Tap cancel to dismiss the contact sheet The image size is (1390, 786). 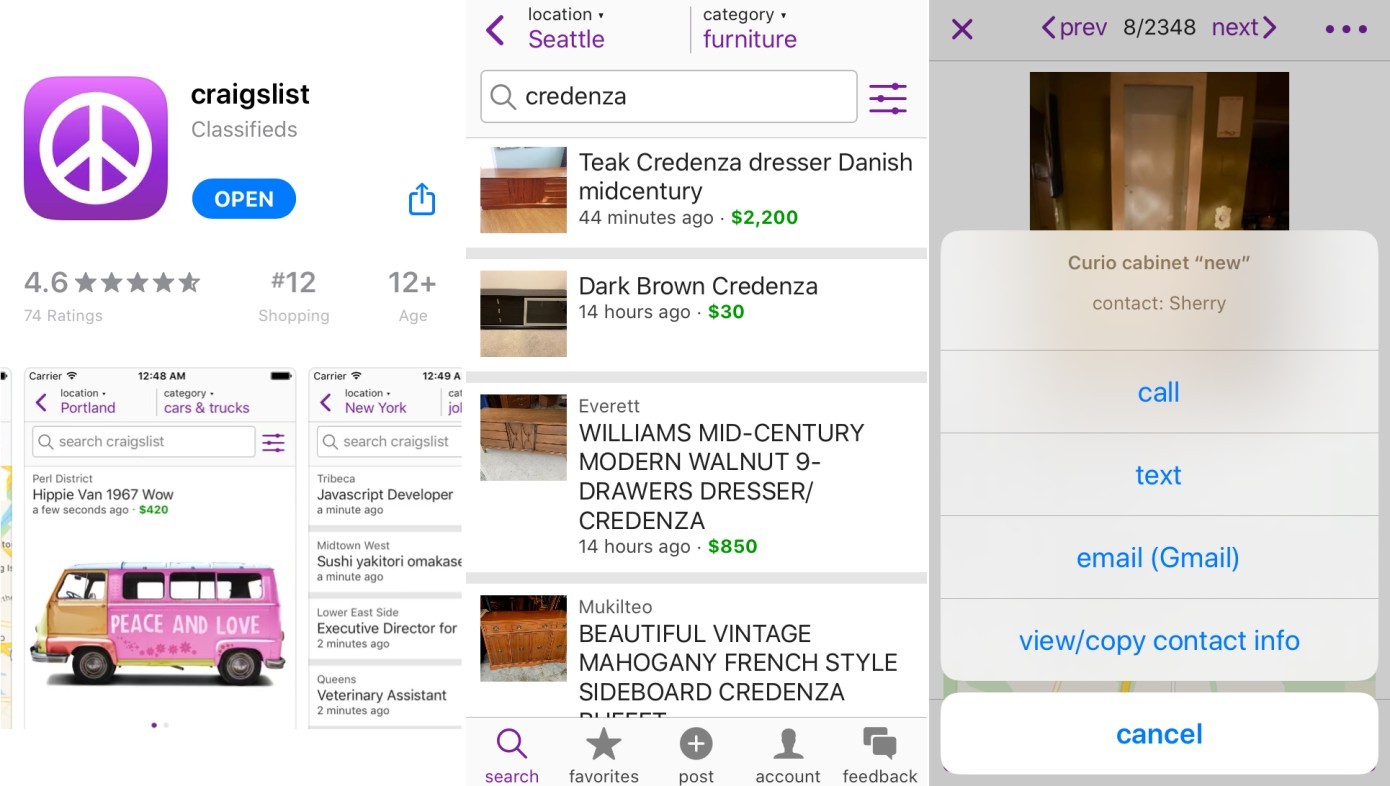pos(1158,733)
